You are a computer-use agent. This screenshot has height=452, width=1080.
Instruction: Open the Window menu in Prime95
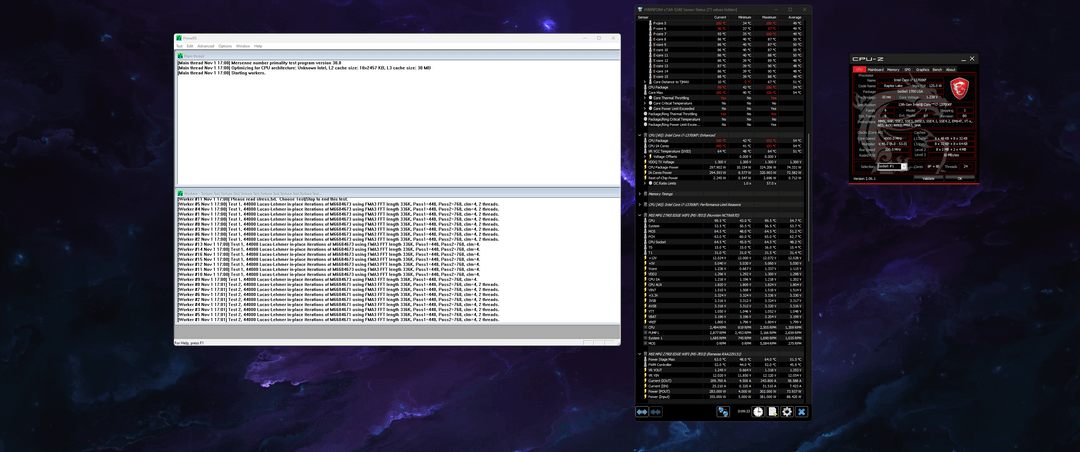243,46
